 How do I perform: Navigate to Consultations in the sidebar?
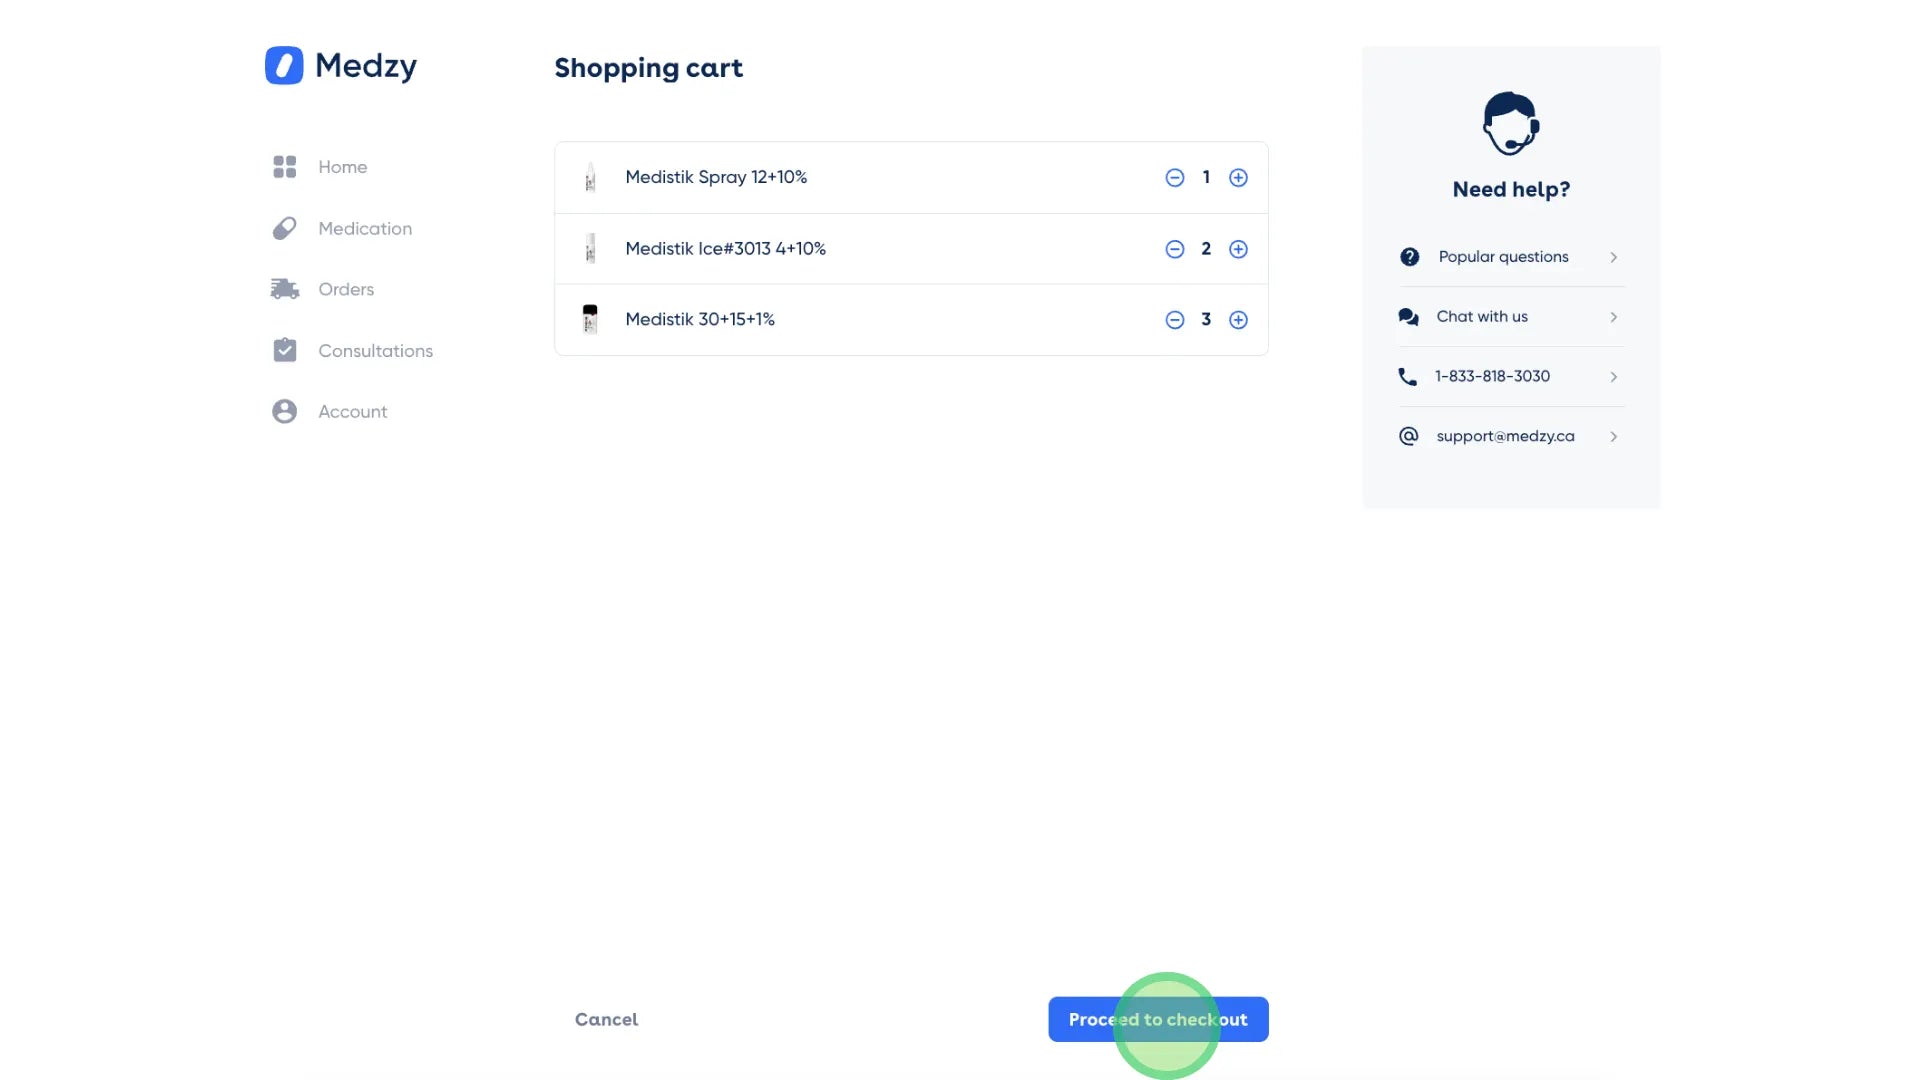pos(376,350)
